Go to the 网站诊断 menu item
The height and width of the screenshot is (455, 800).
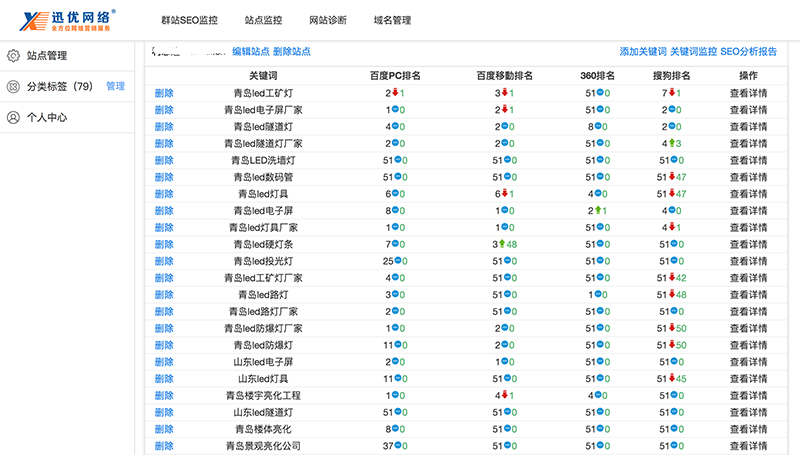[x=327, y=20]
